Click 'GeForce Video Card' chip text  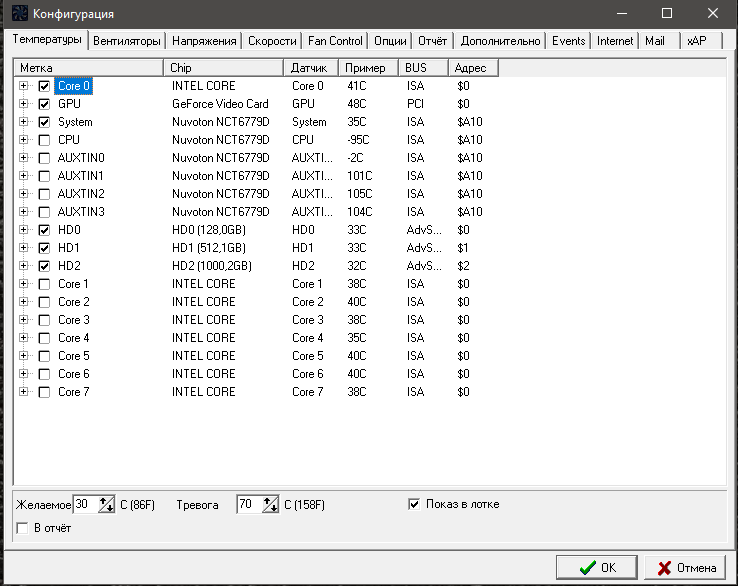point(220,104)
